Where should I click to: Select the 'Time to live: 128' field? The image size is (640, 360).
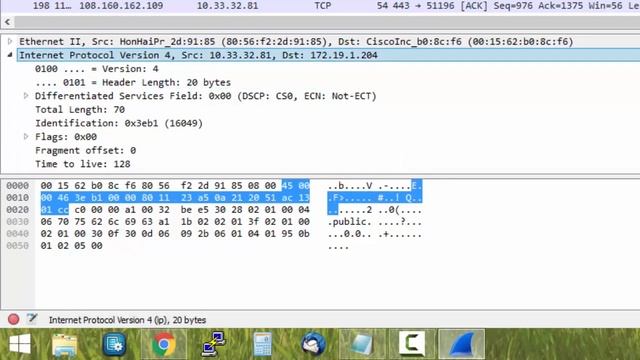(x=83, y=164)
